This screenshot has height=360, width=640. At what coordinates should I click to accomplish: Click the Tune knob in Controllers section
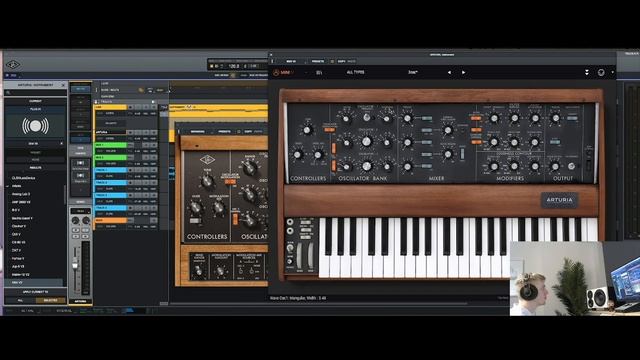pyautogui.click(x=307, y=130)
